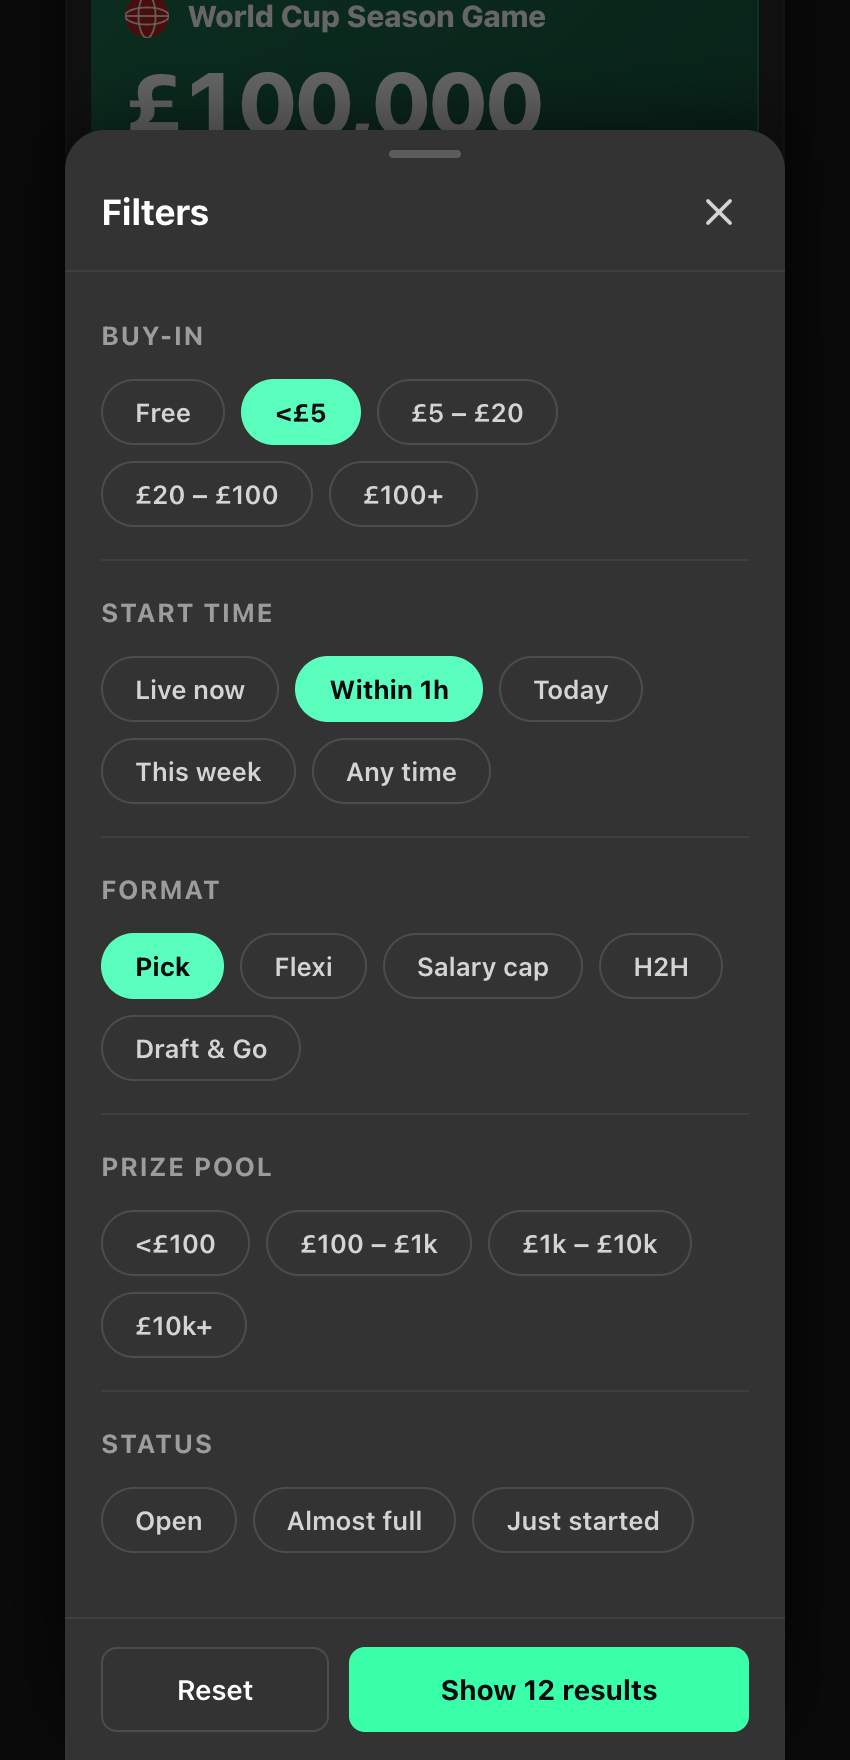The height and width of the screenshot is (1760, 850).
Task: Select the £10k+ prize pool chip
Action: point(174,1325)
